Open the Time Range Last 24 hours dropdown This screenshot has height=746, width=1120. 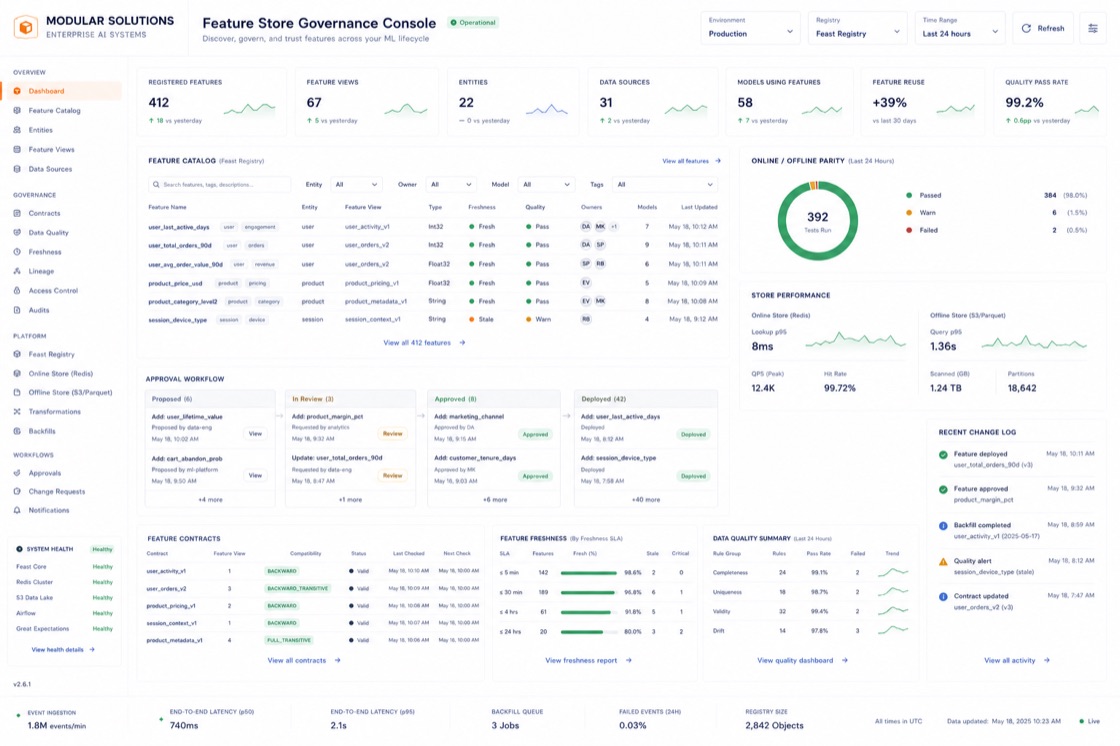[x=960, y=29]
